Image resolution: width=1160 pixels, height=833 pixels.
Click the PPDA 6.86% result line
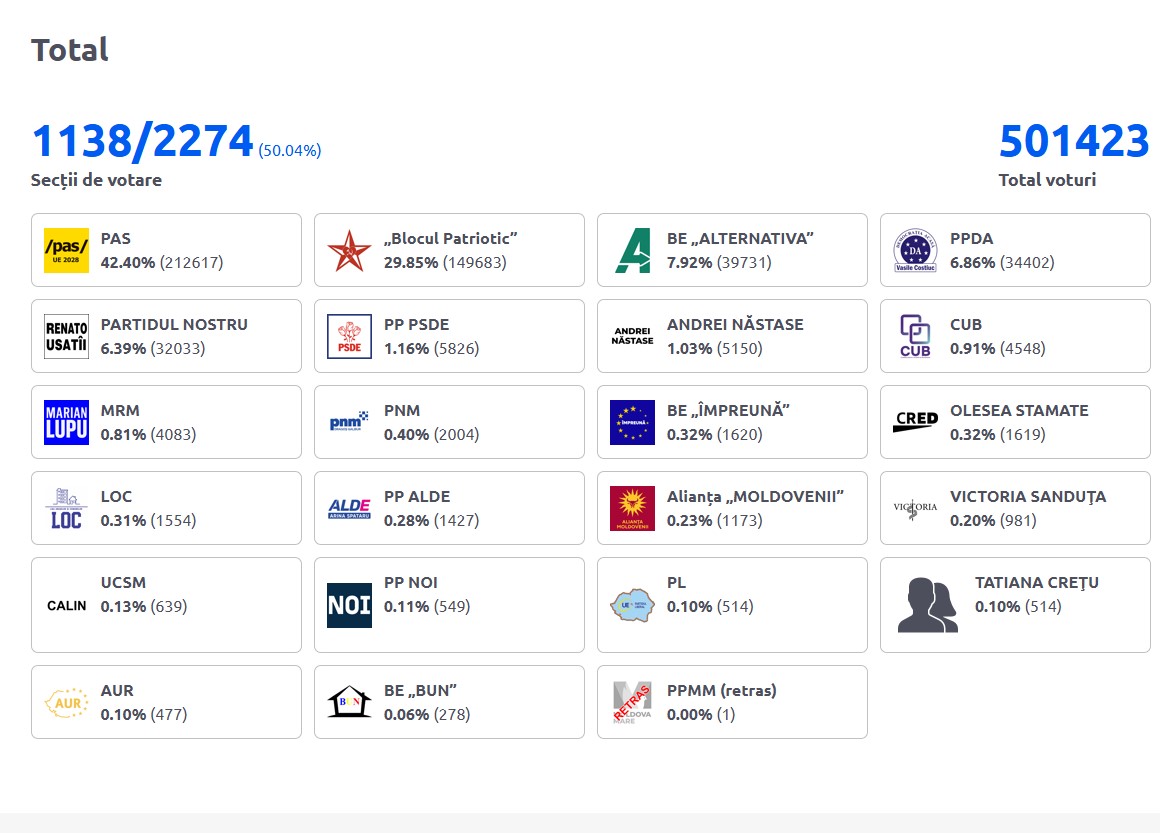[1002, 263]
